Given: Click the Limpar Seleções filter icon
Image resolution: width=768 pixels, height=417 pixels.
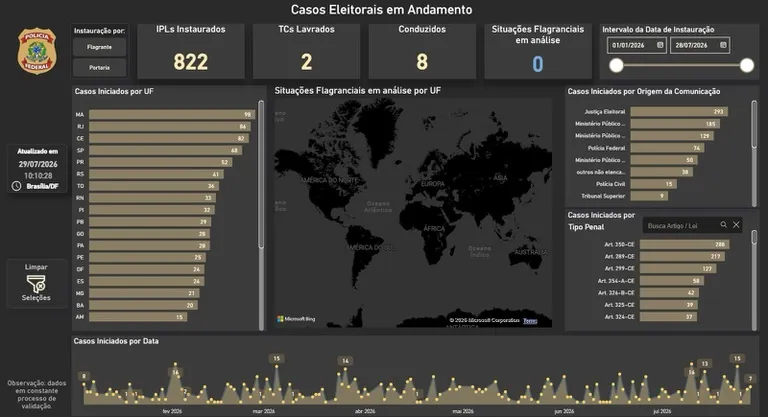Looking at the screenshot, I should click(x=36, y=284).
